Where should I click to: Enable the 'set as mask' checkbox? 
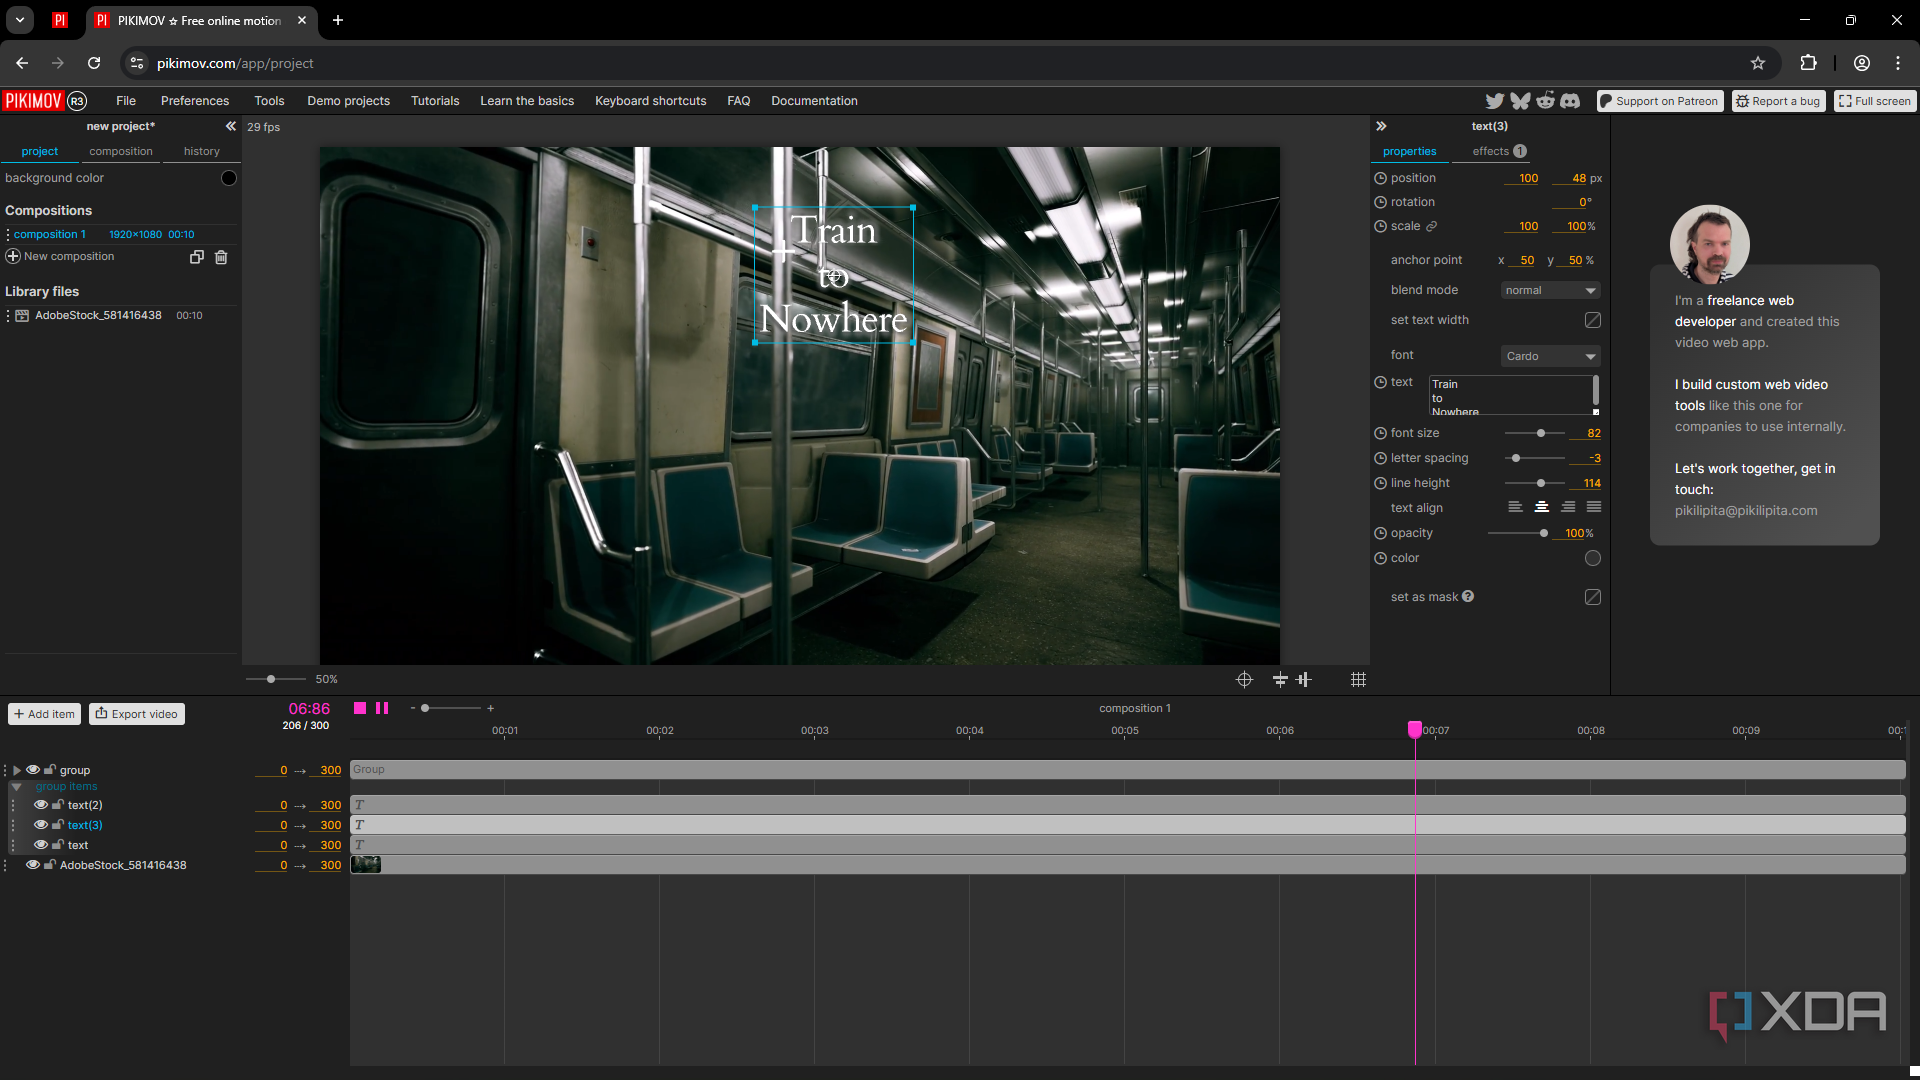1593,597
